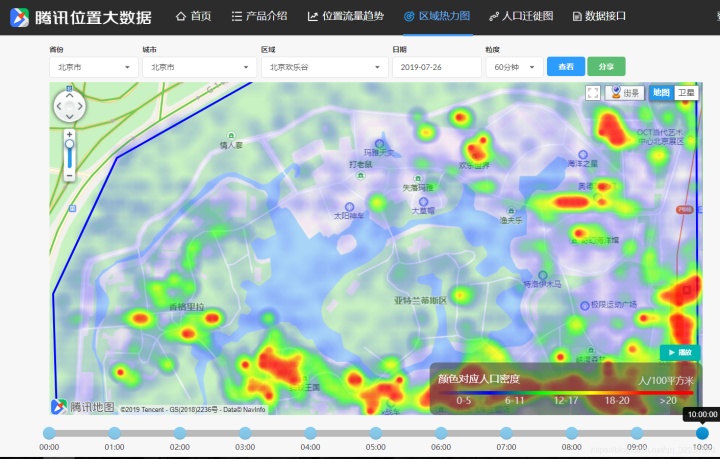The width and height of the screenshot is (720, 459).
Task: Pan the map right arrow
Action: (x=80, y=106)
